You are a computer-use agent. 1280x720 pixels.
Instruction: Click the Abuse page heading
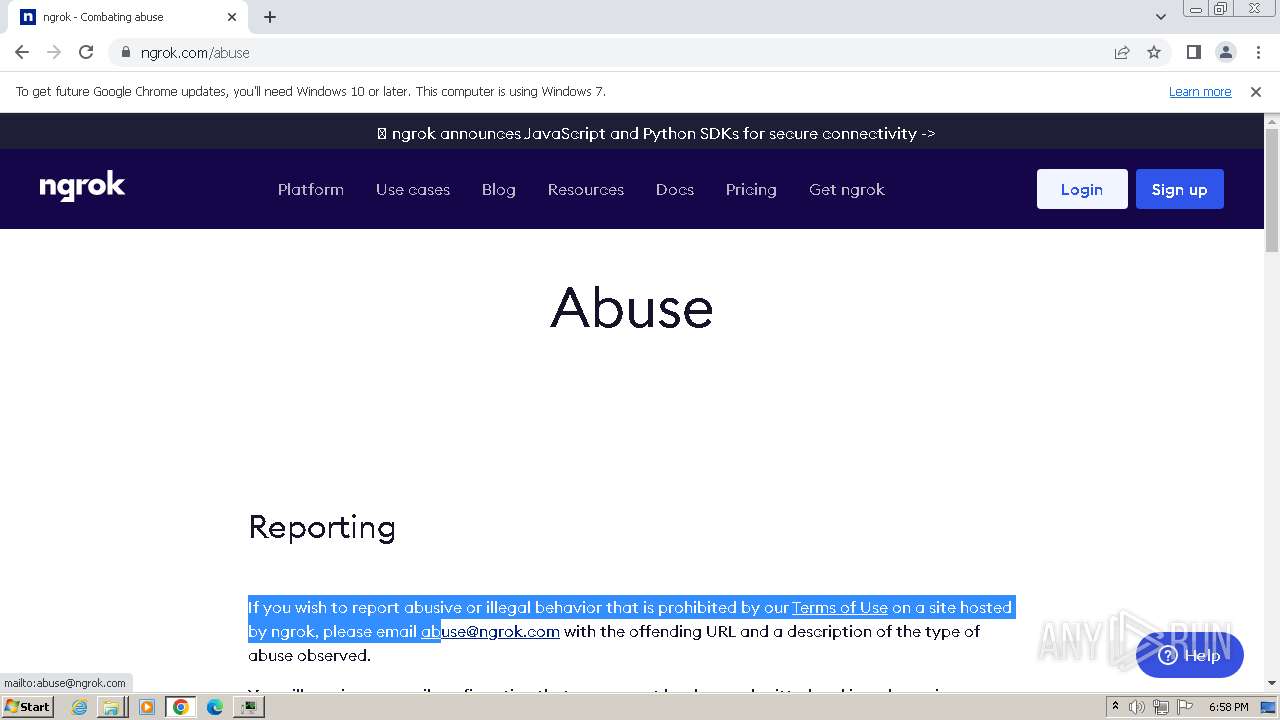[x=632, y=307]
